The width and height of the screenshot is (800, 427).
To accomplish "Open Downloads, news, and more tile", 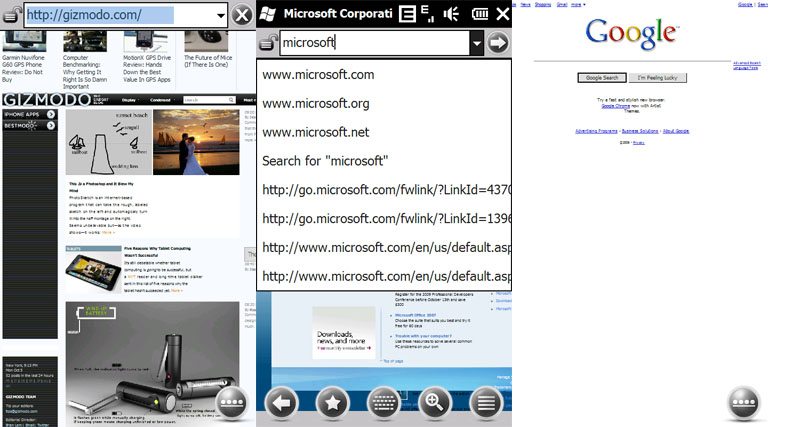I will click(x=344, y=333).
